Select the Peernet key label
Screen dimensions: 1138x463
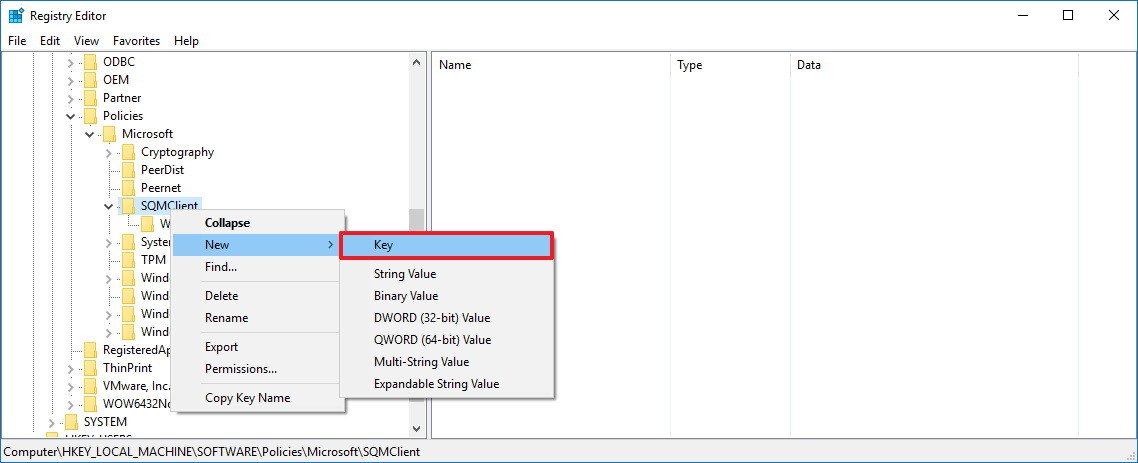[x=161, y=188]
